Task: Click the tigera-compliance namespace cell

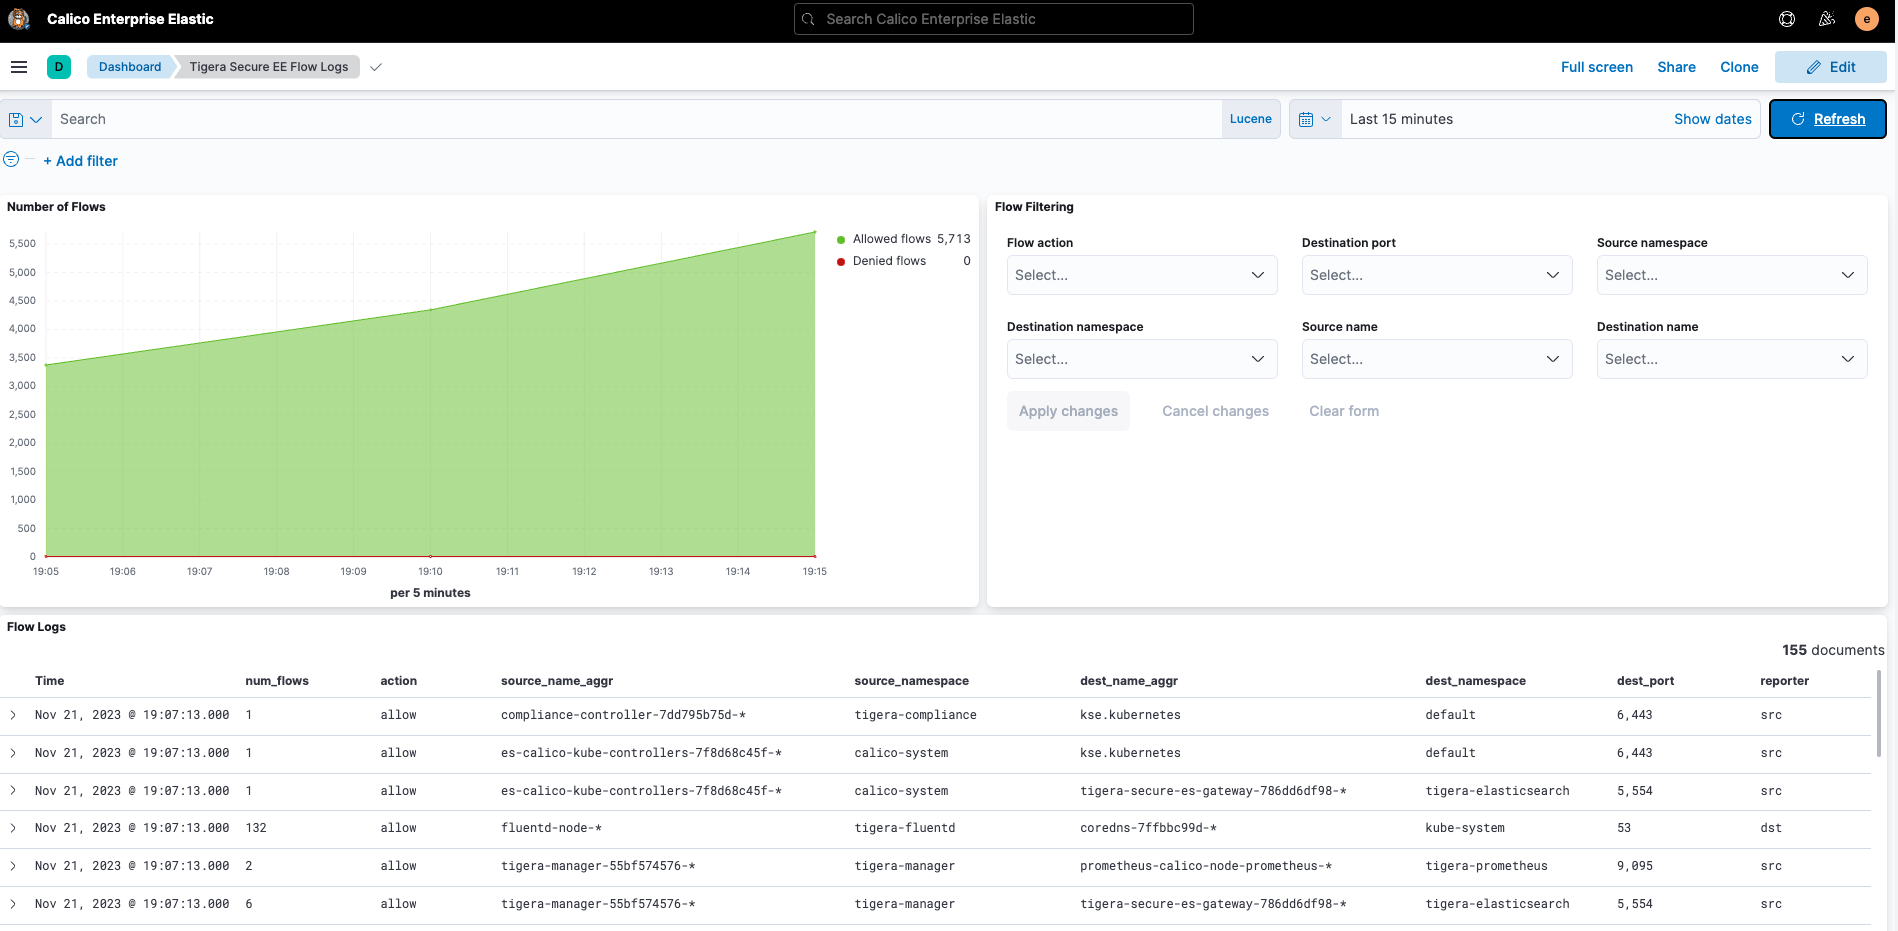Action: click(915, 715)
